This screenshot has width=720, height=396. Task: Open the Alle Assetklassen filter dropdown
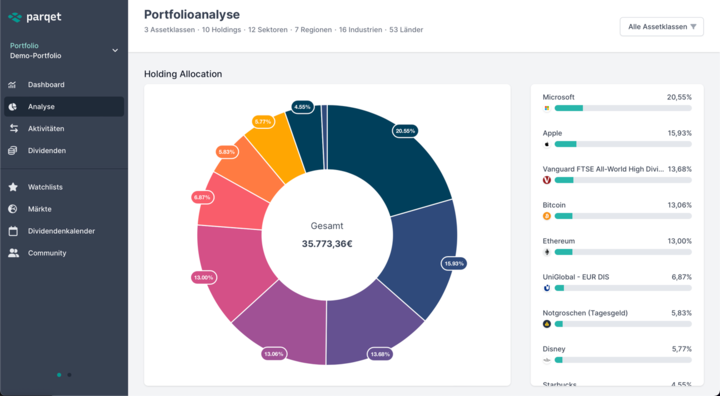(662, 27)
